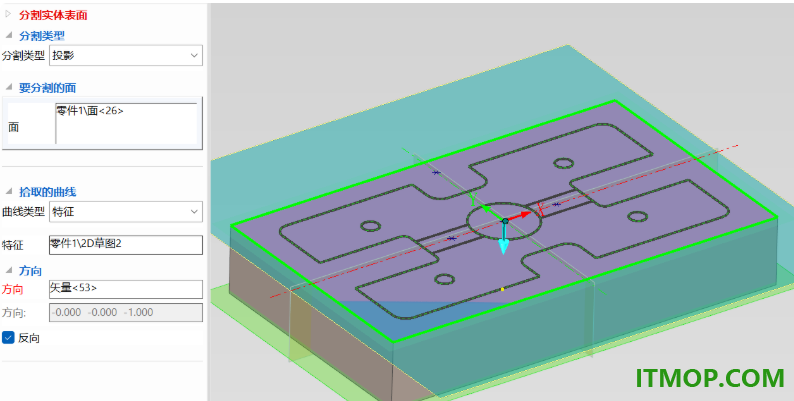Image resolution: width=794 pixels, height=401 pixels.
Task: Click the red 方向 field label
Action: coord(13,290)
